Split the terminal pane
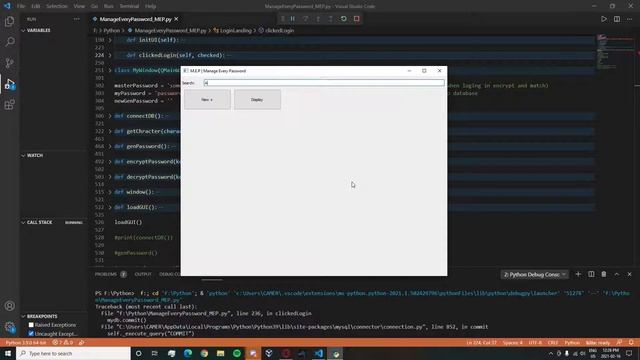 [x=591, y=274]
